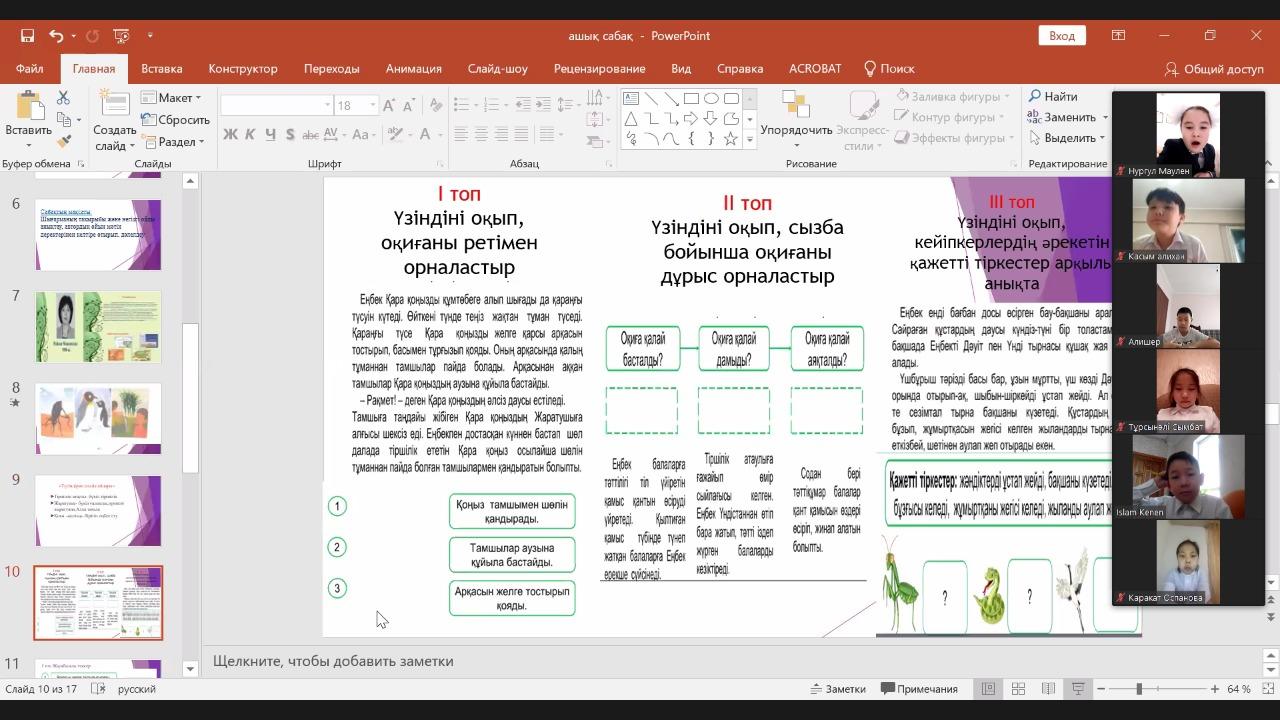Switch to Reading view icon
Image resolution: width=1280 pixels, height=720 pixels.
click(1048, 689)
